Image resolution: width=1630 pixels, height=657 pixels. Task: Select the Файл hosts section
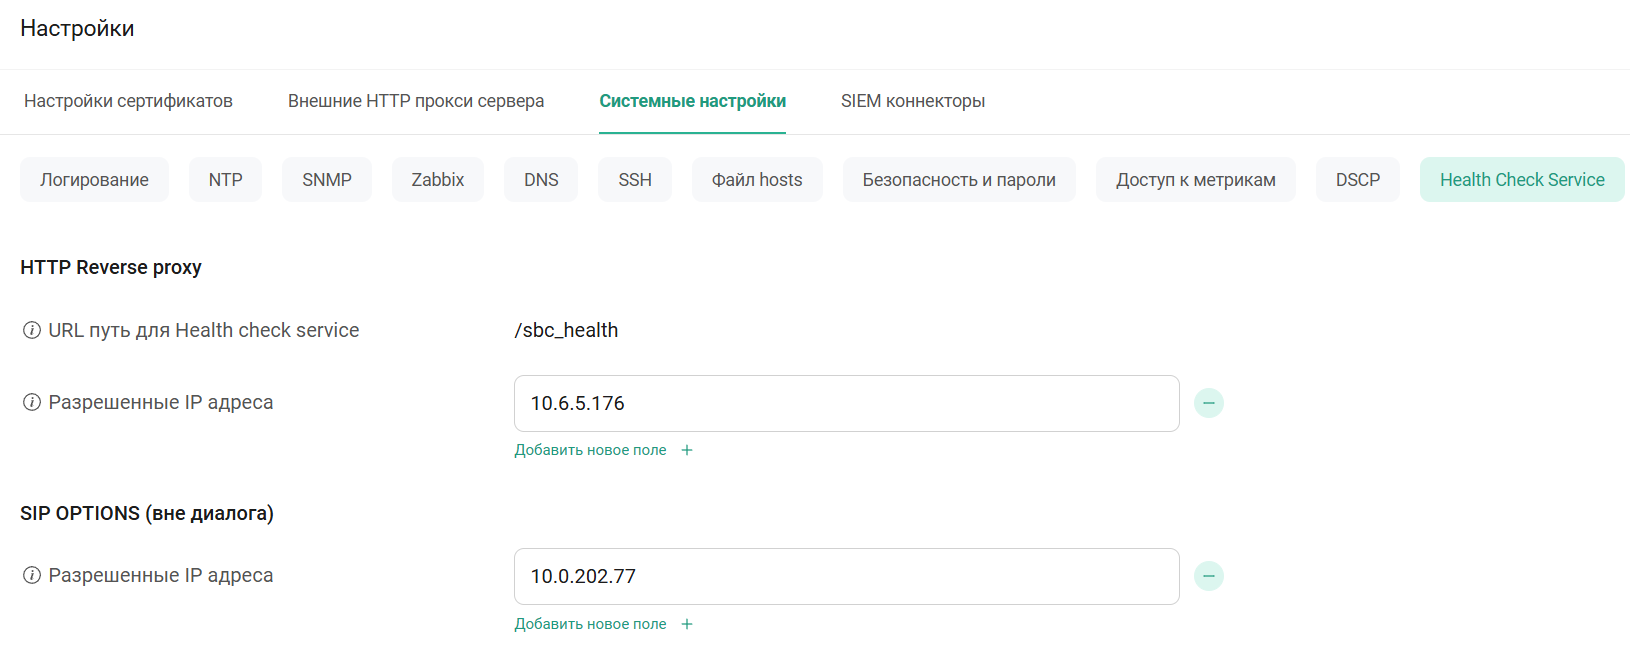[756, 180]
